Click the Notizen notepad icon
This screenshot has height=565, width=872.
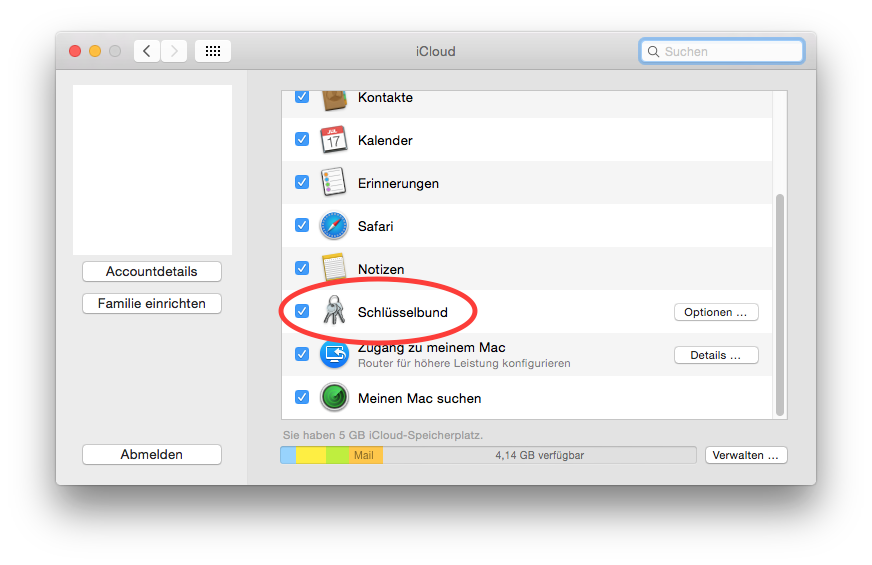(334, 267)
